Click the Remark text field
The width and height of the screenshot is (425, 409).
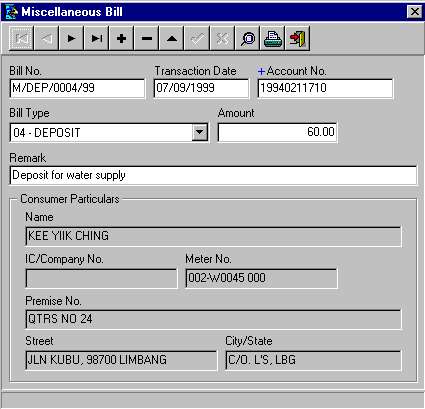(213, 175)
